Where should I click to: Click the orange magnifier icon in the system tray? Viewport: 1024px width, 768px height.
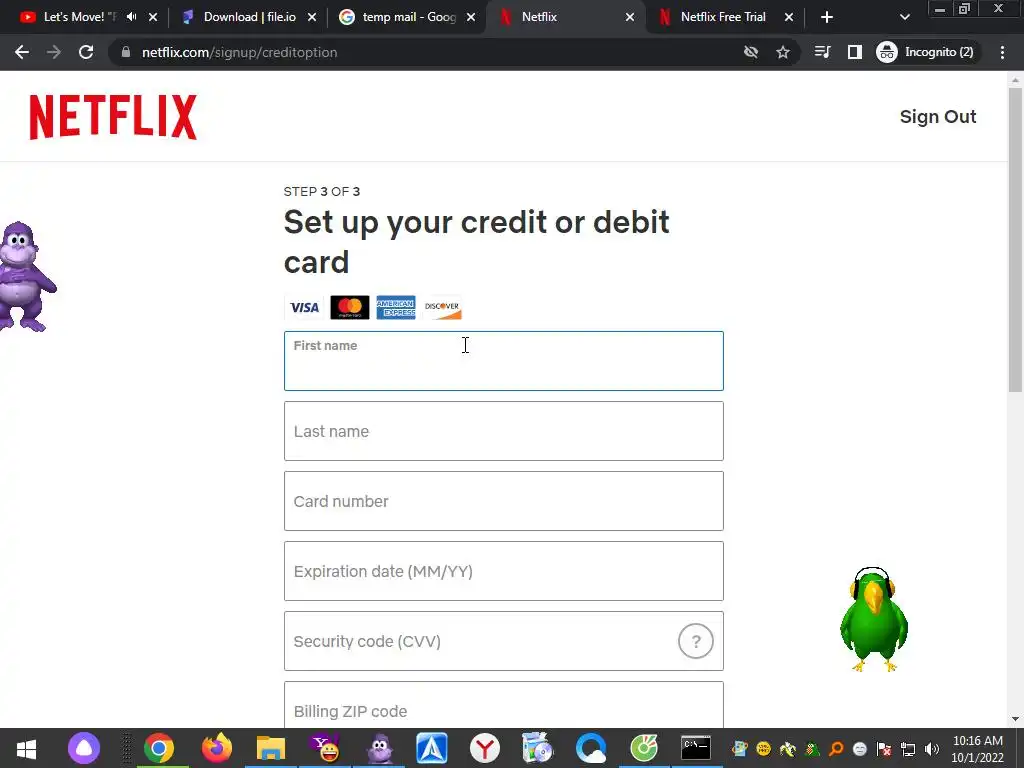(835, 749)
